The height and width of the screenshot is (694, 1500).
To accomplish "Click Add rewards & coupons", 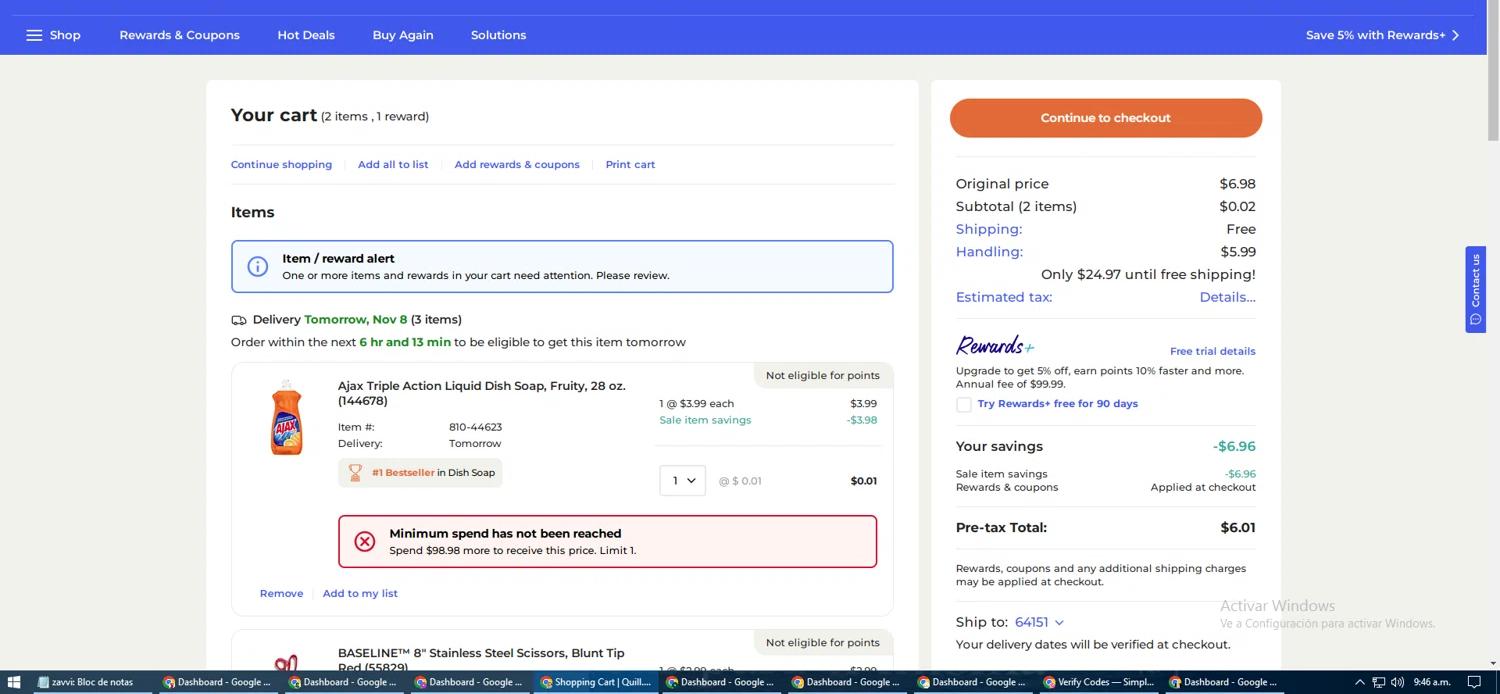I will 517,165.
